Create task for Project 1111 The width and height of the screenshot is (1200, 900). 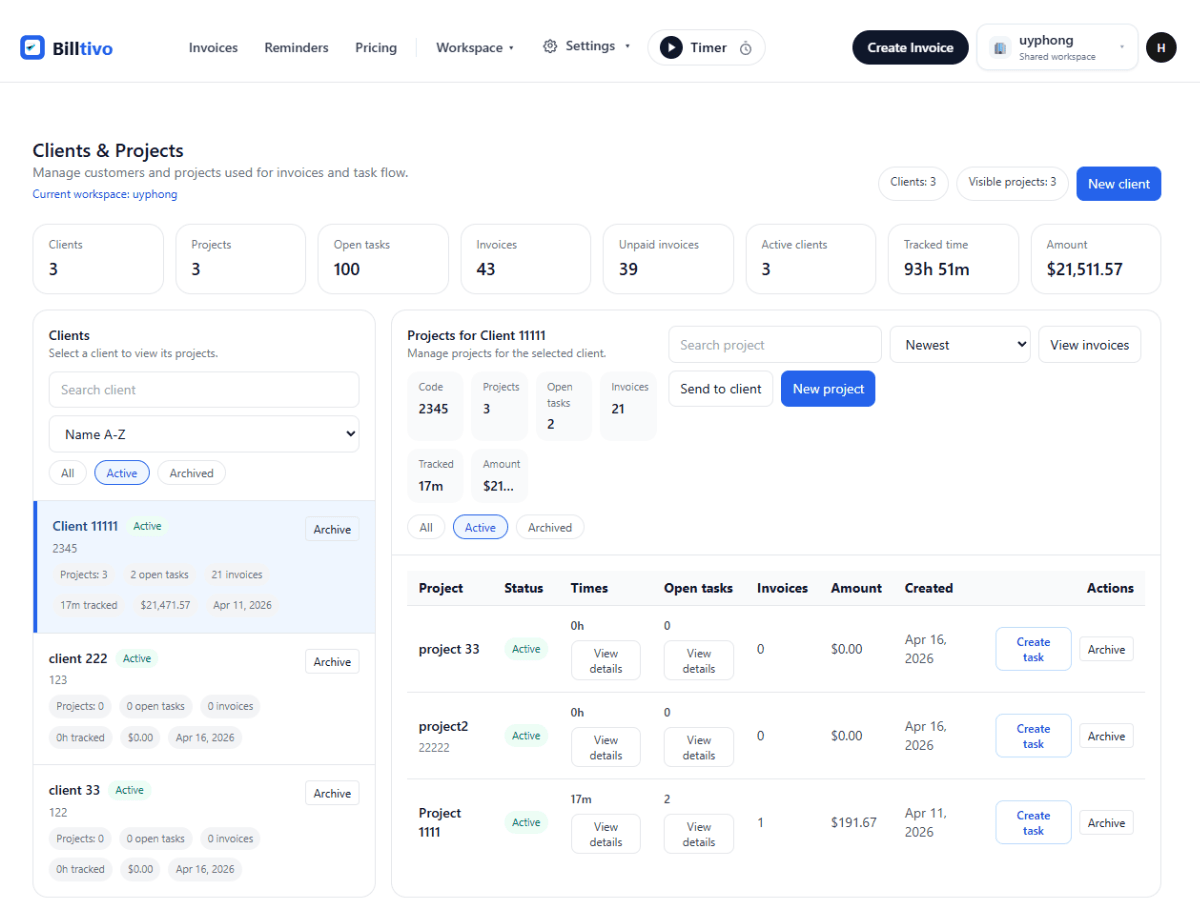click(1033, 823)
